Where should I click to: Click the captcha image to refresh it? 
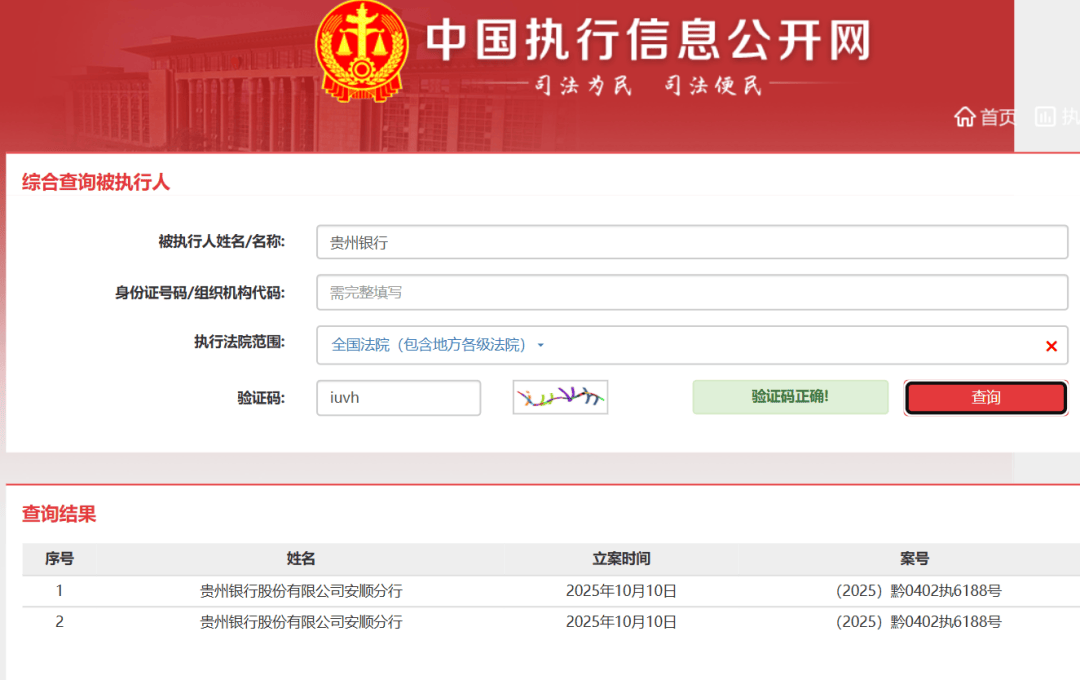pos(559,397)
